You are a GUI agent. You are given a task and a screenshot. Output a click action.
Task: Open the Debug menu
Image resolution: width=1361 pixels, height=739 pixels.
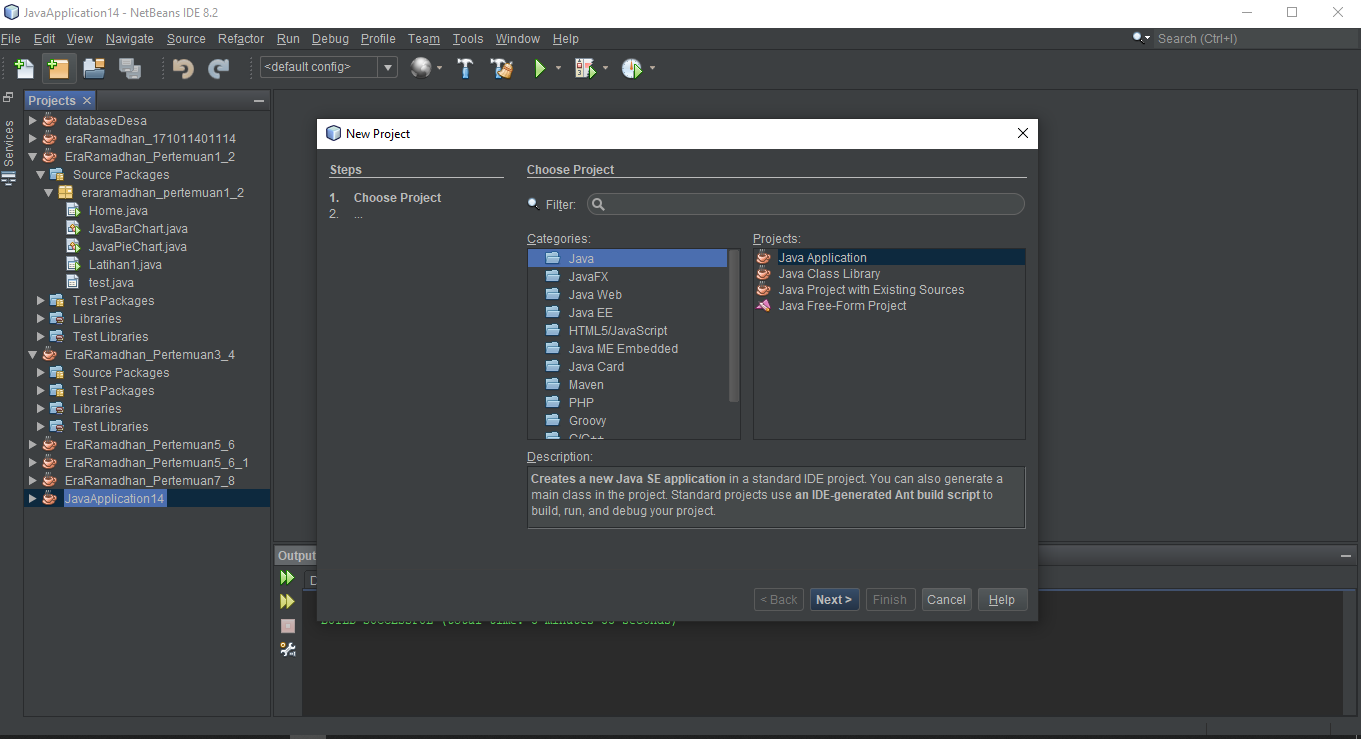tap(330, 39)
